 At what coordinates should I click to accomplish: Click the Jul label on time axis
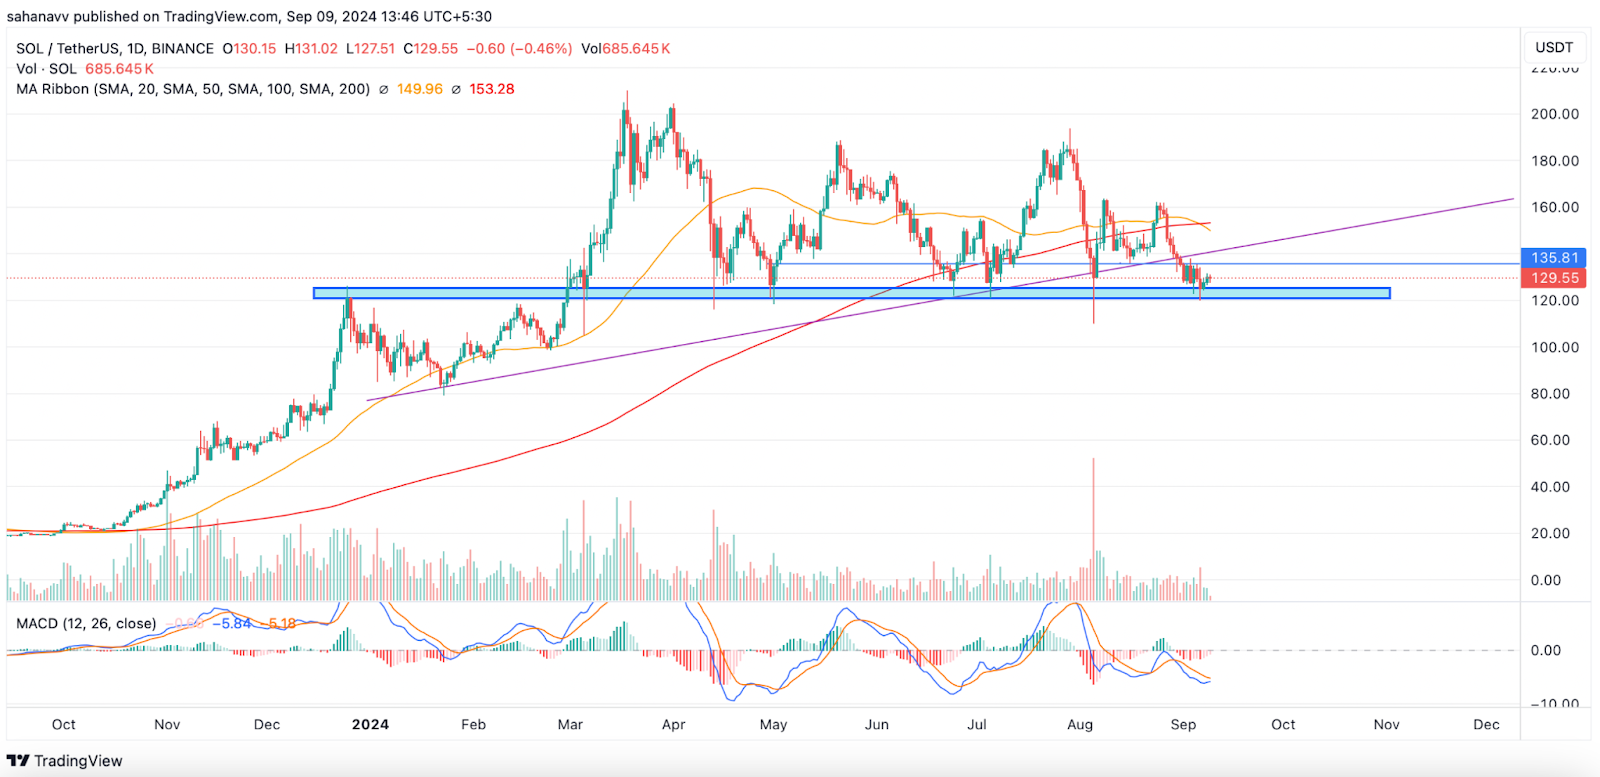(x=977, y=725)
